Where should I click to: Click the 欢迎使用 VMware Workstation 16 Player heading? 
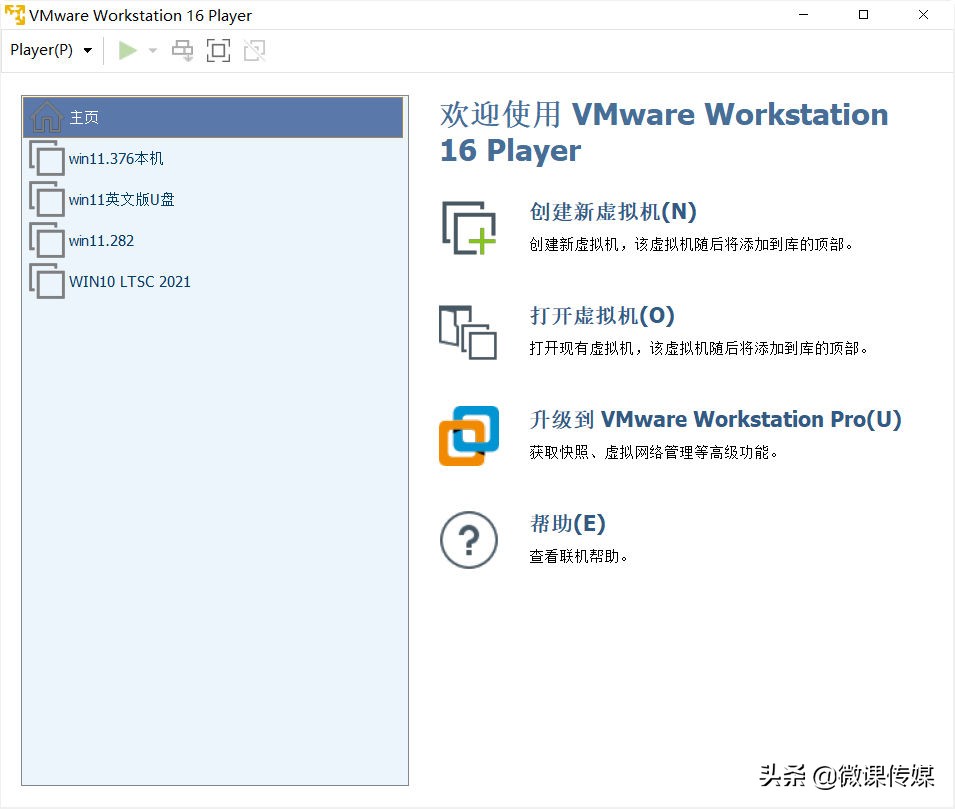[x=664, y=132]
